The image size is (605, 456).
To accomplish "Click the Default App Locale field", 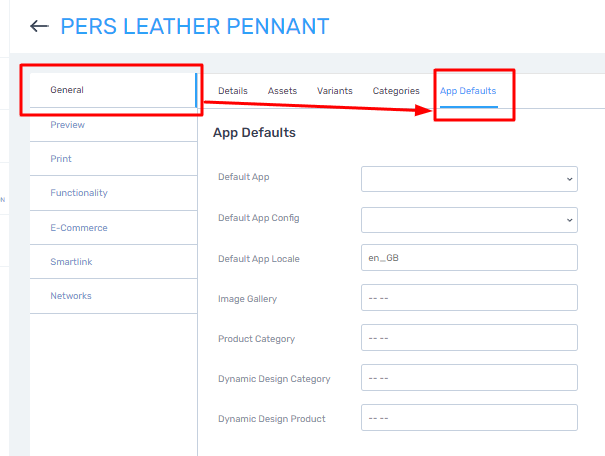I will (469, 257).
